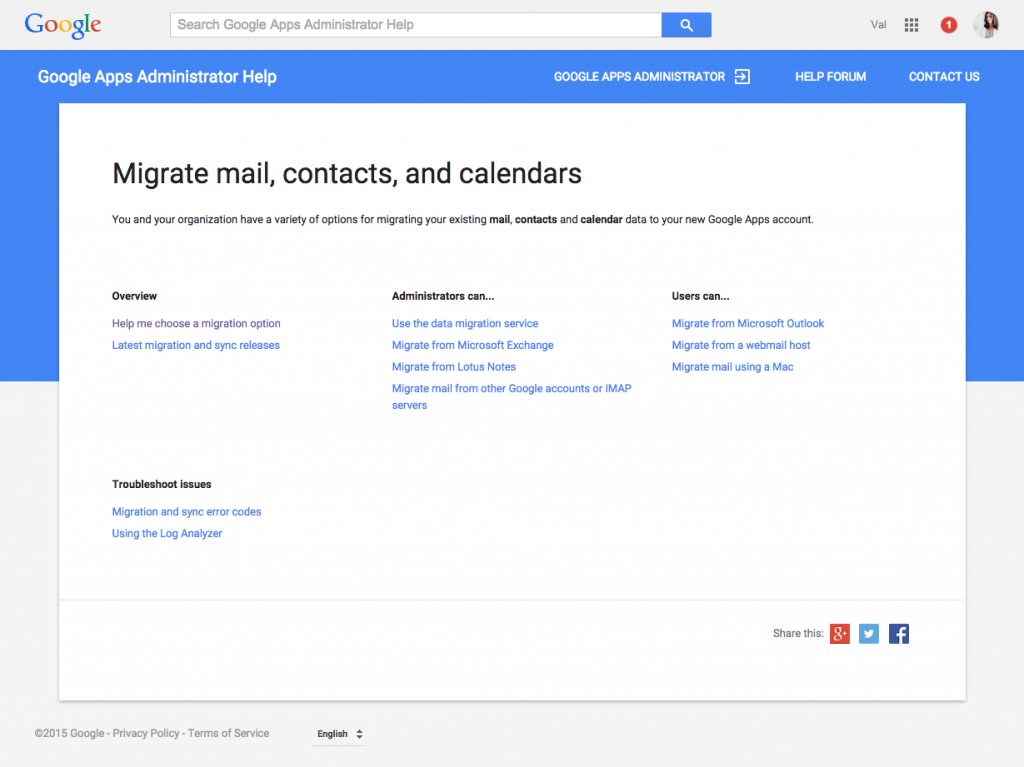This screenshot has width=1024, height=767.
Task: Open the Privacy Policy link
Action: (x=146, y=733)
